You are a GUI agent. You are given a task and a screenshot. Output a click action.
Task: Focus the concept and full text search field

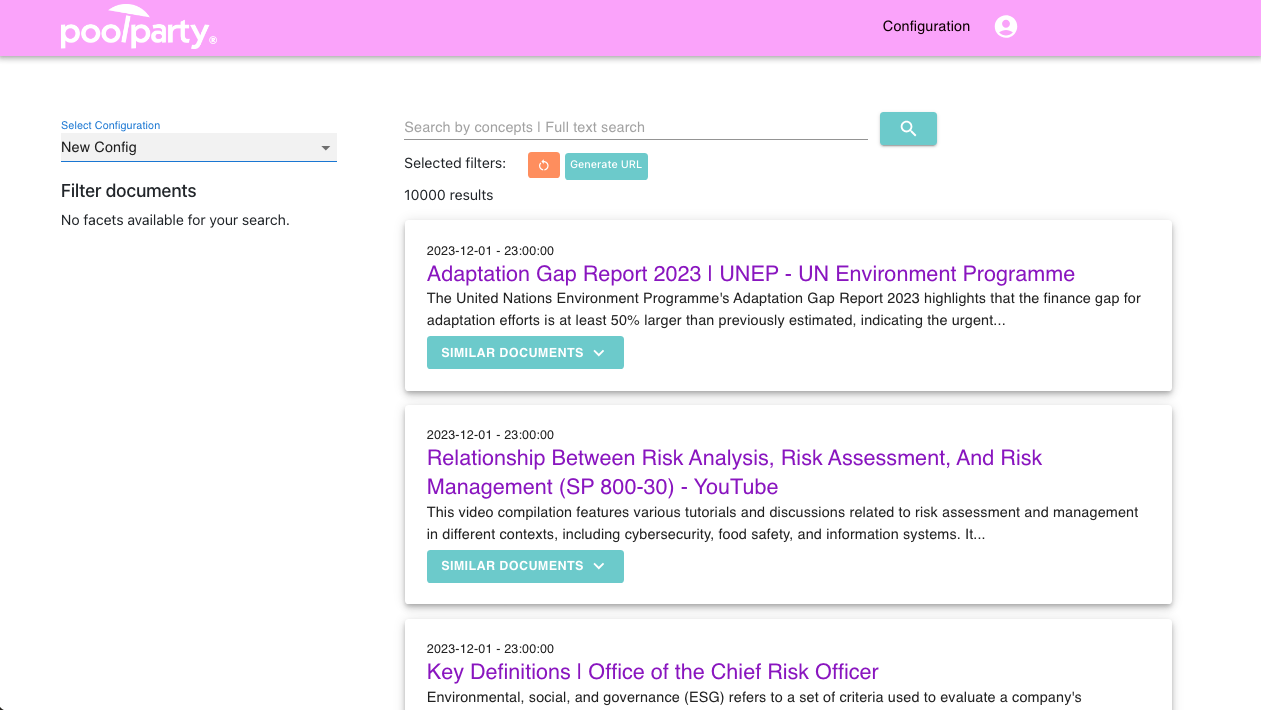[x=635, y=127]
